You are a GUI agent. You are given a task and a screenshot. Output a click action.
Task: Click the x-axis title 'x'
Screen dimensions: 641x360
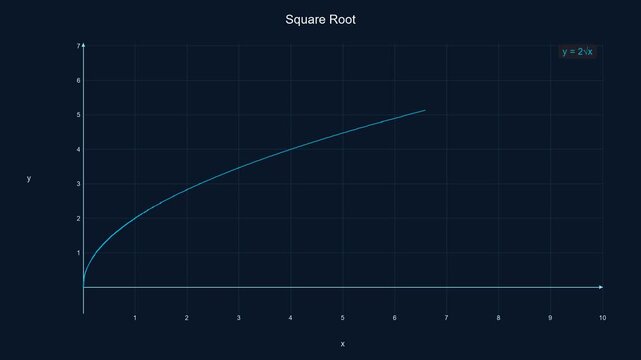click(x=343, y=344)
